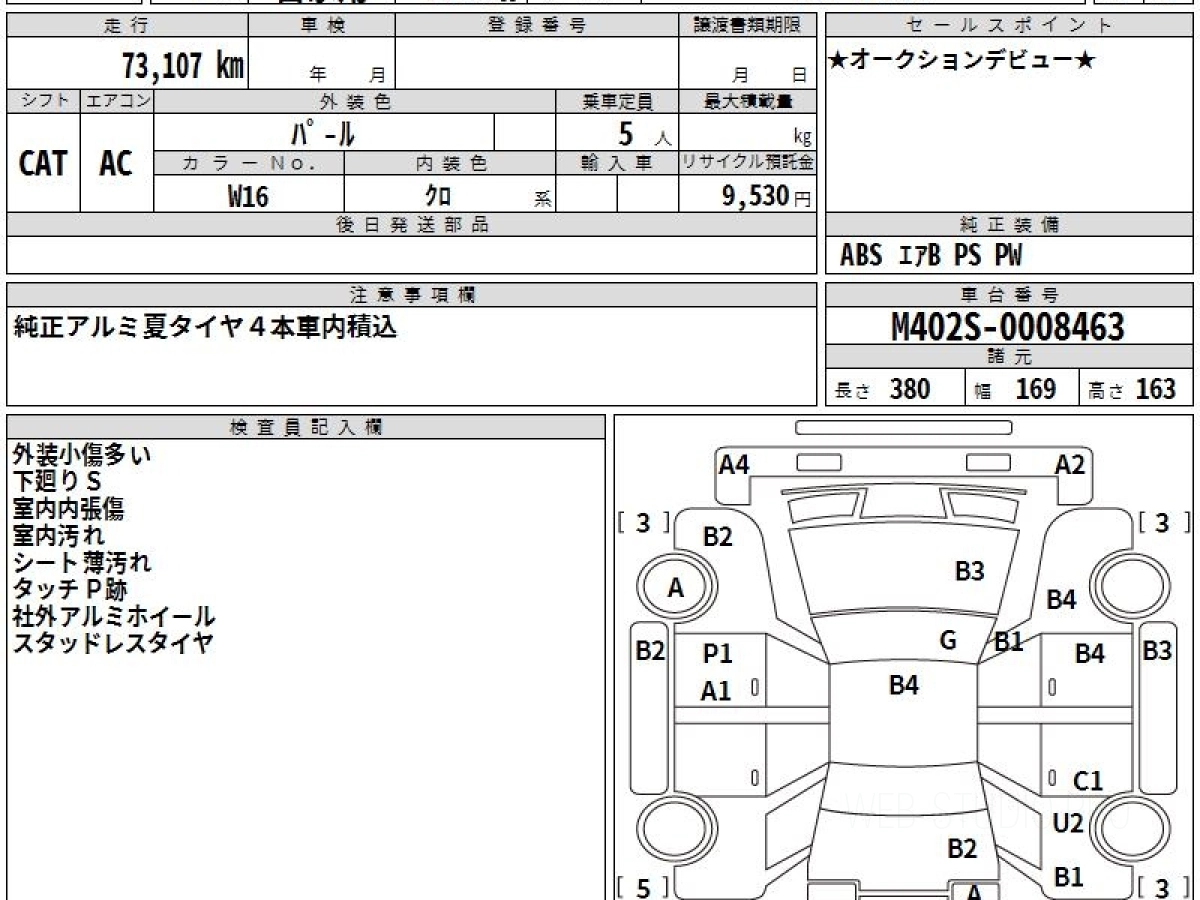
Task: Click the 検査員記入欄 header
Action: pyautogui.click(x=306, y=427)
